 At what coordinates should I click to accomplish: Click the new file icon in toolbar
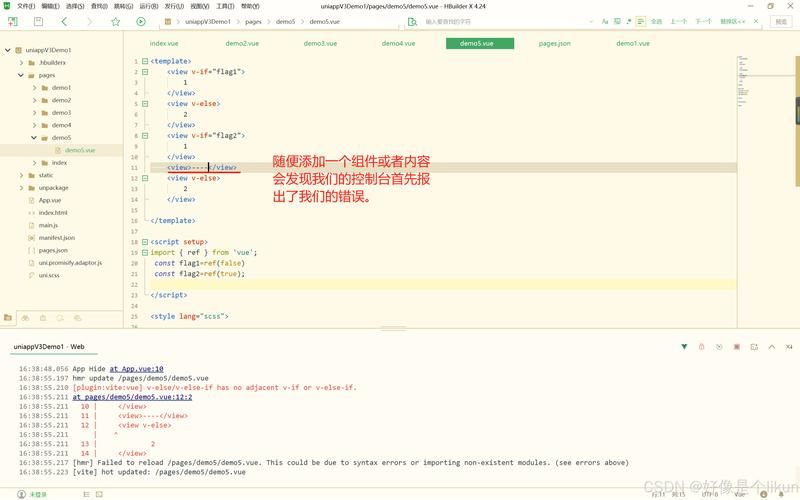13,21
